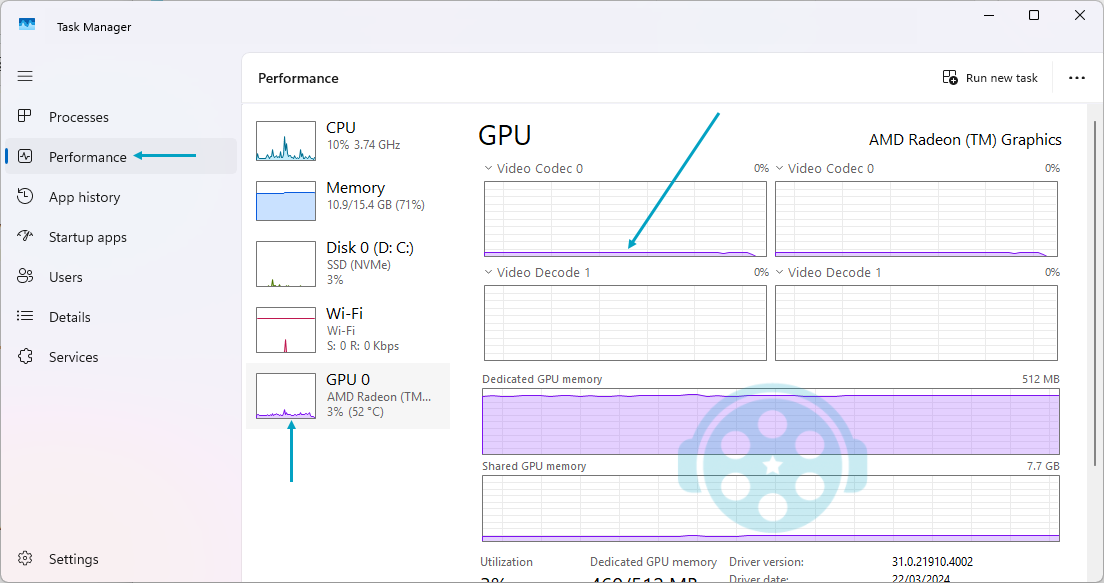This screenshot has width=1104, height=583.
Task: Open the hamburger navigation menu
Action: 25,76
